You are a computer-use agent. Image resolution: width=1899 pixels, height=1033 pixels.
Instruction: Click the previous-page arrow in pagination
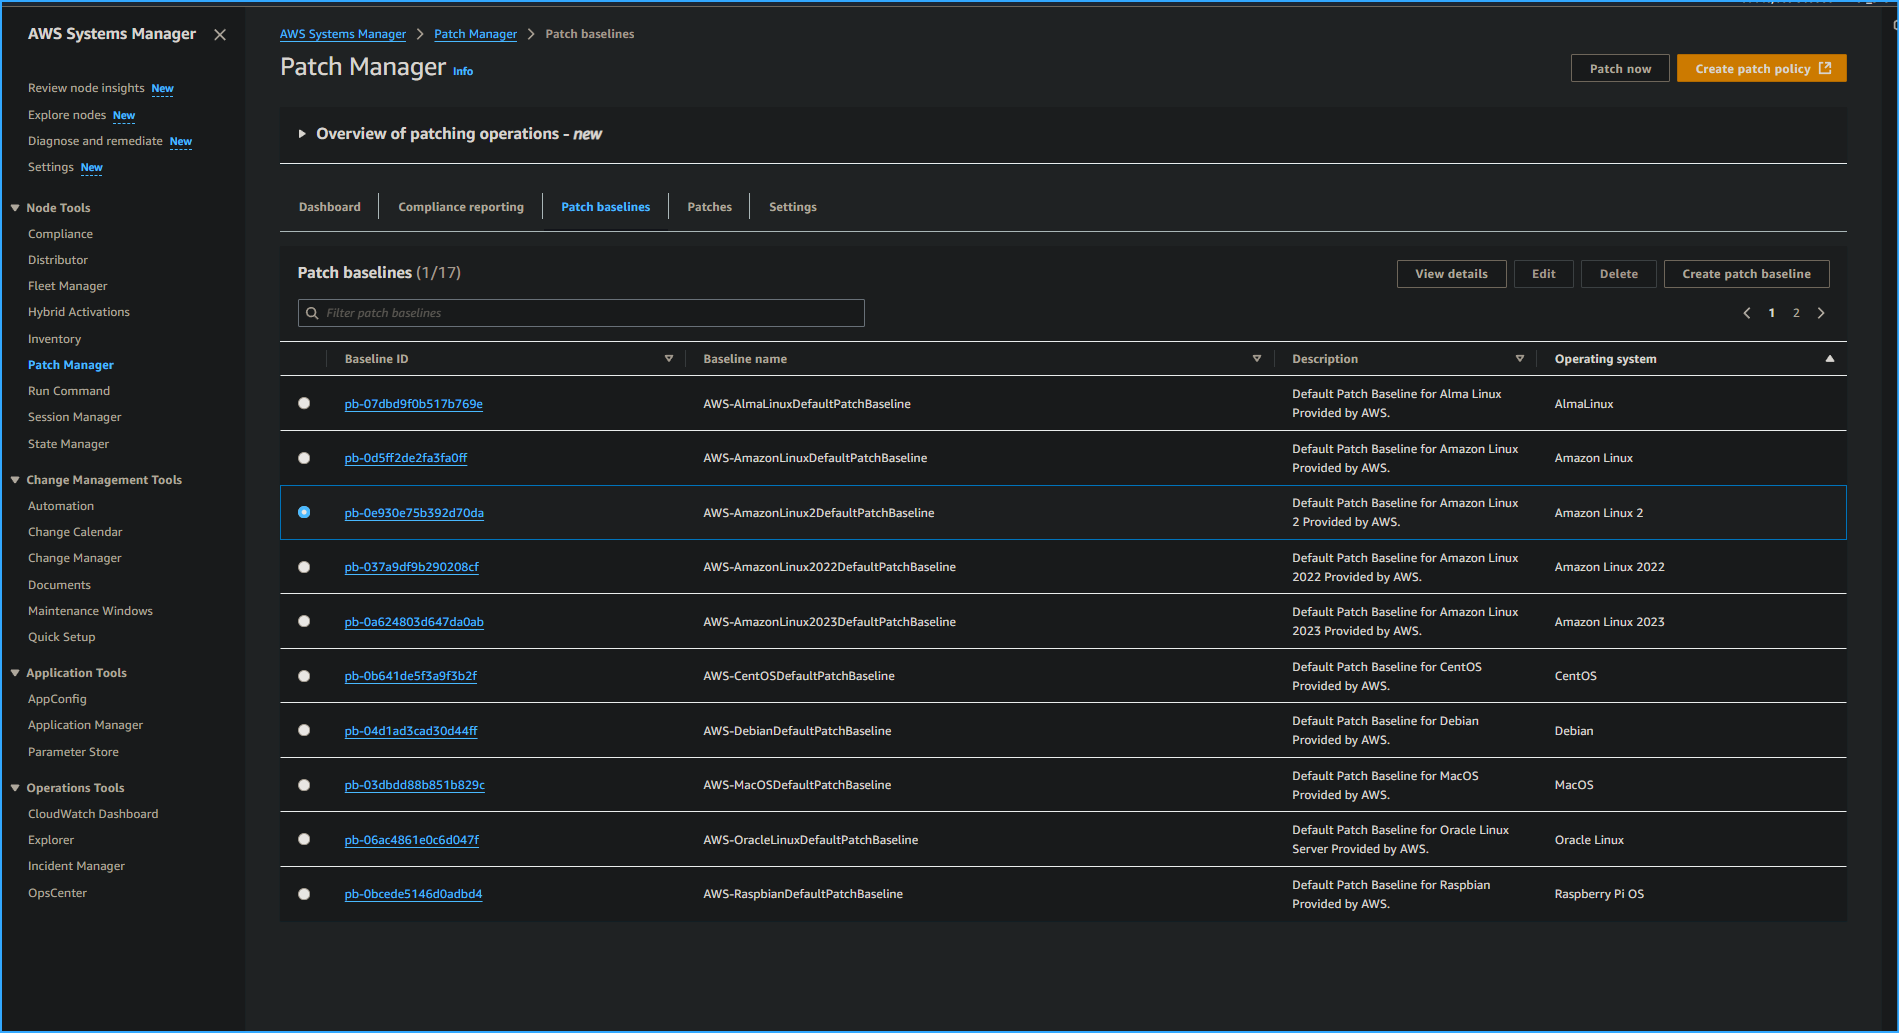point(1746,312)
